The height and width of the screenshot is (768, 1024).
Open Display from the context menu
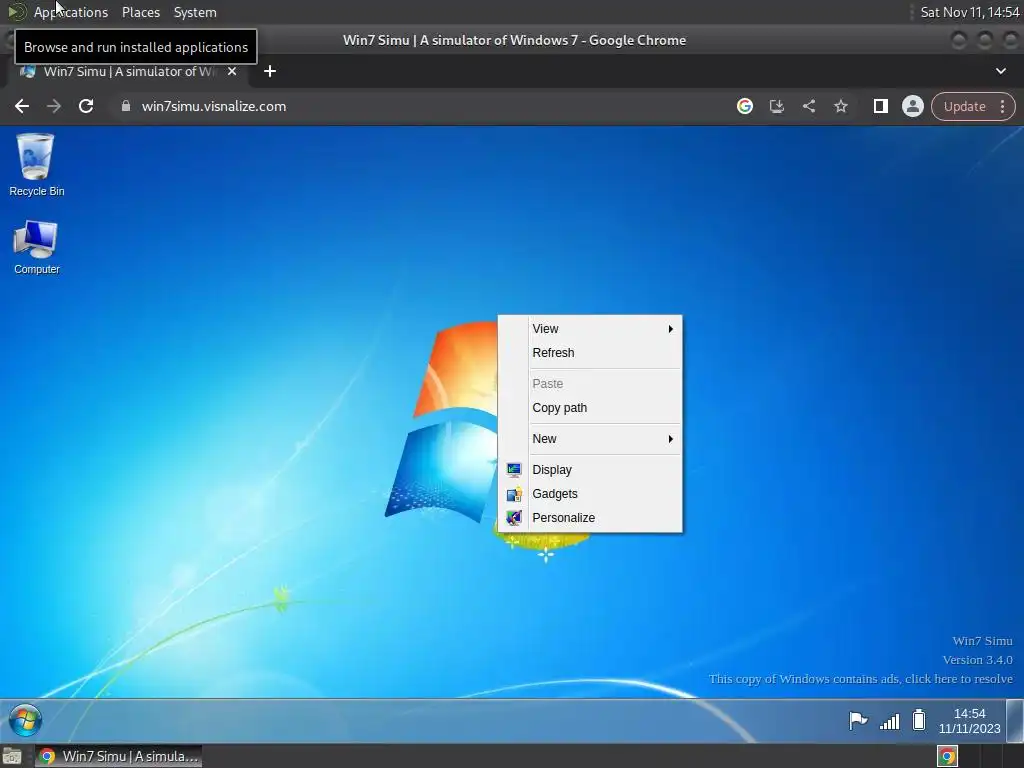click(x=590, y=470)
